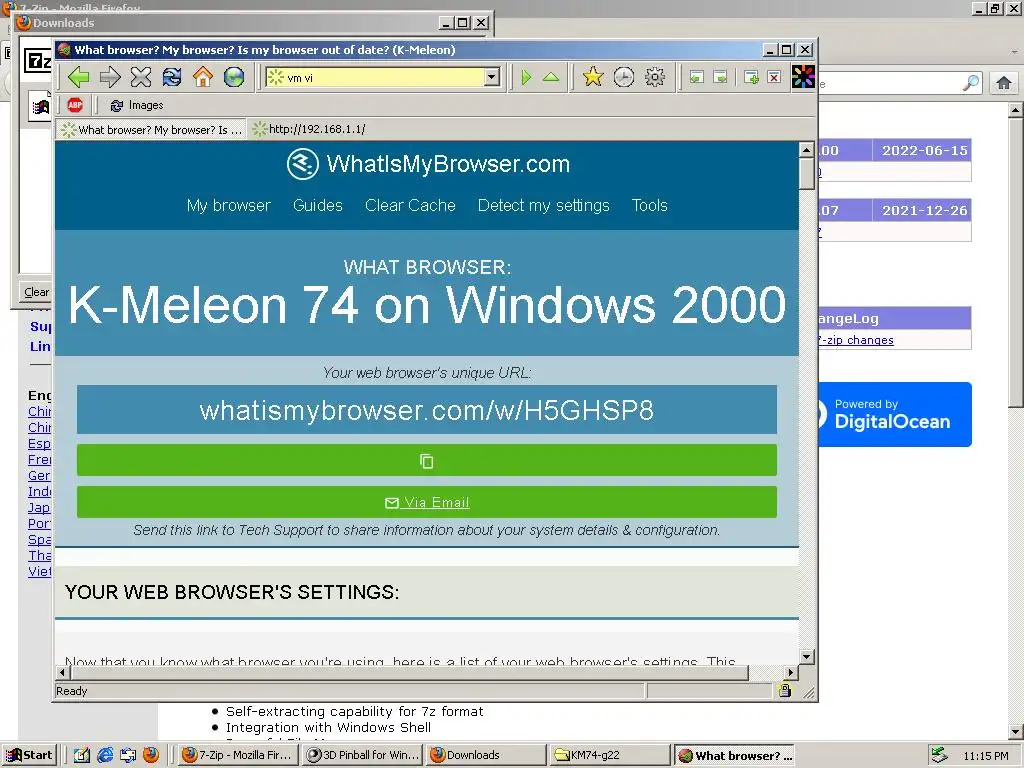
Task: Click Show Desktop icon in Quick Launch
Action: coord(81,755)
